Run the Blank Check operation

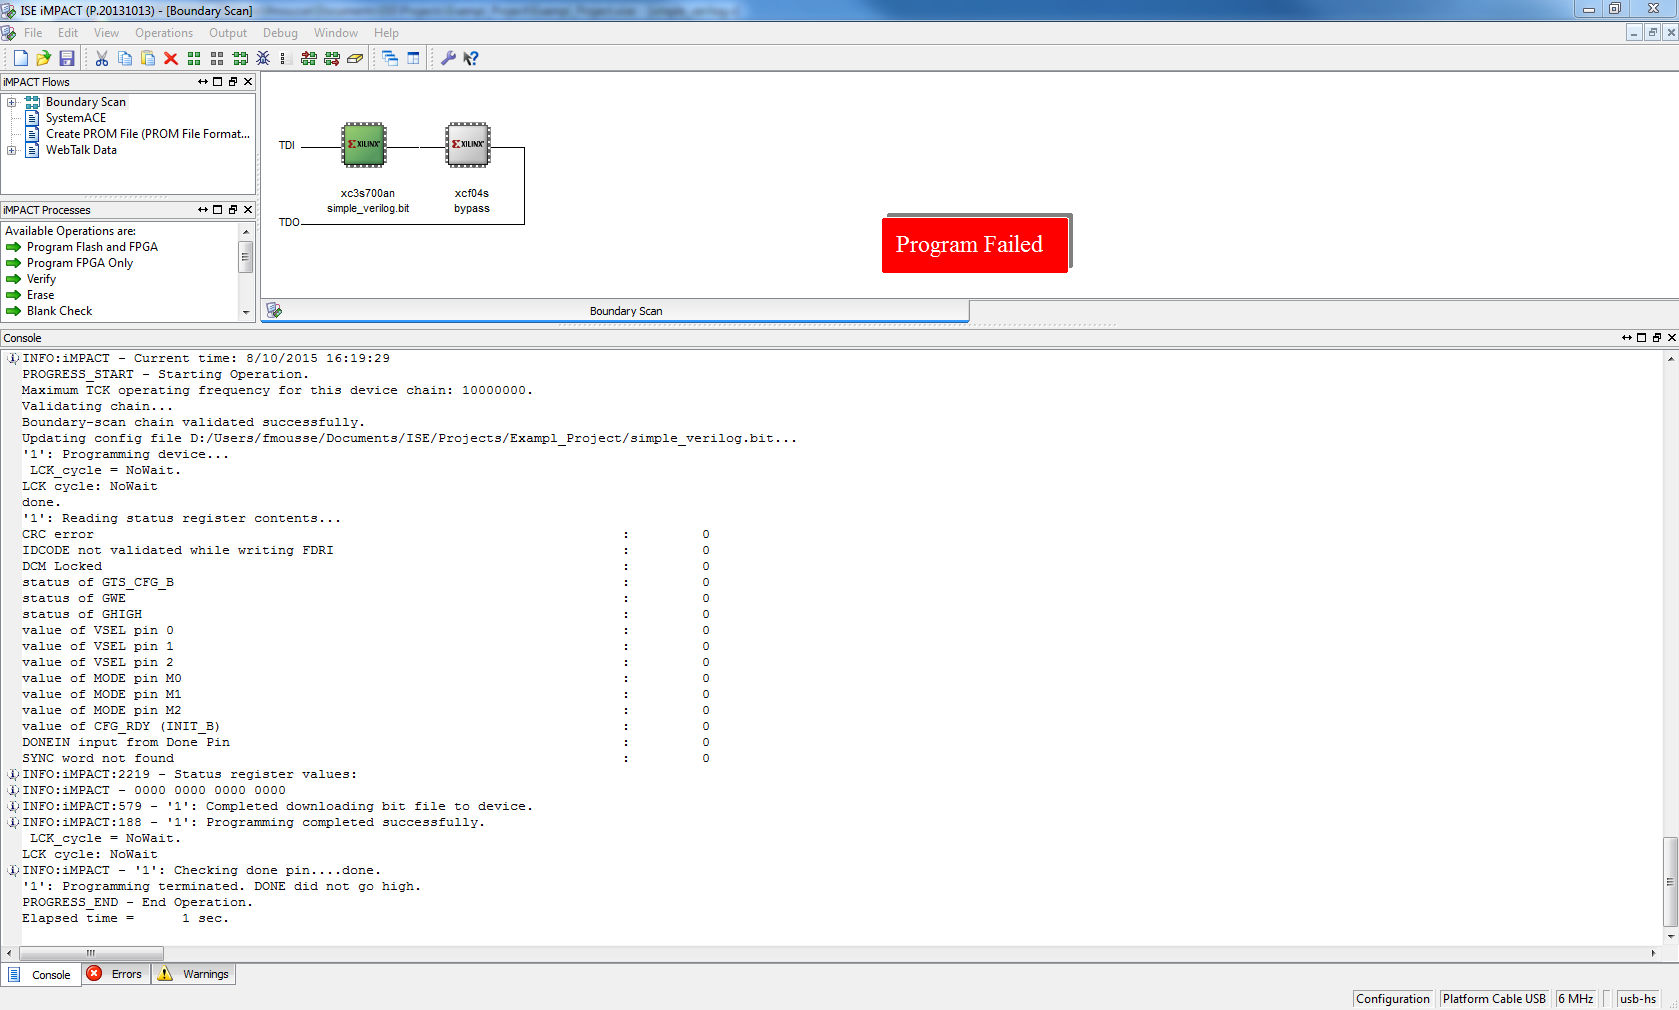tap(59, 311)
